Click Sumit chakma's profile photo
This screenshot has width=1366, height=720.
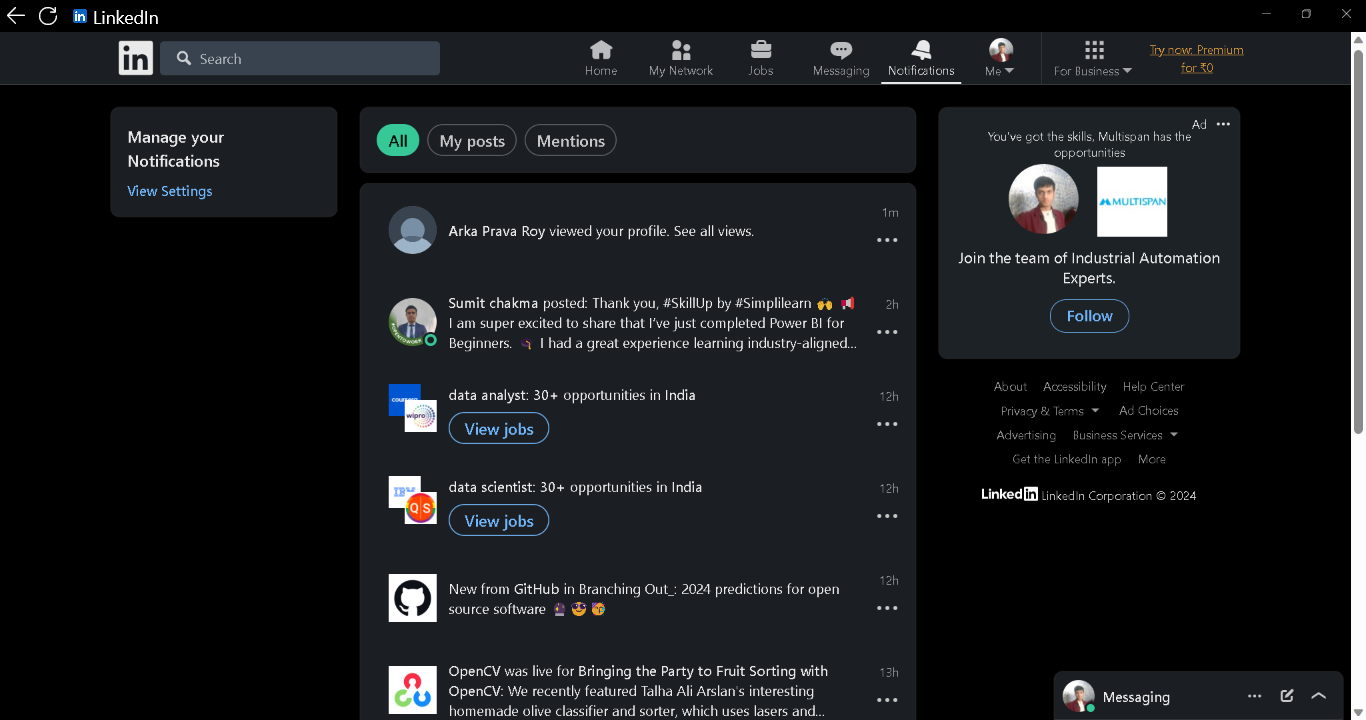(x=413, y=322)
